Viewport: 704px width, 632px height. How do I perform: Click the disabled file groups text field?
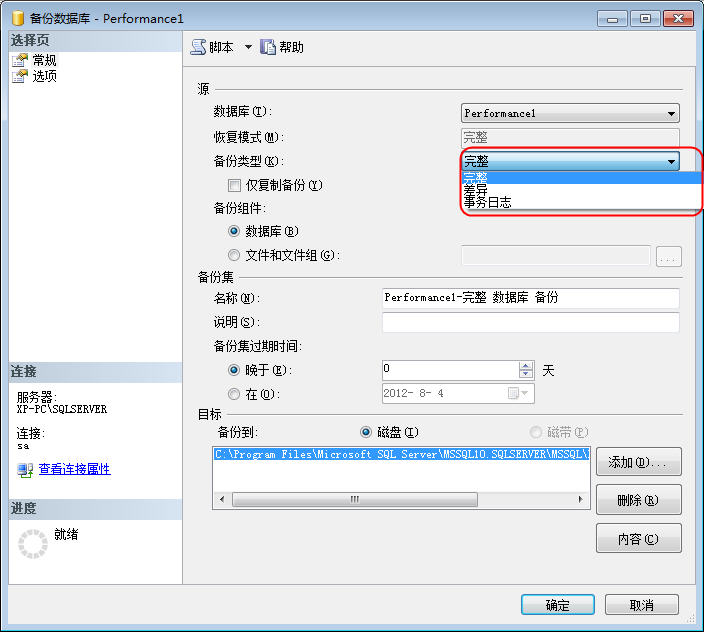tap(556, 255)
